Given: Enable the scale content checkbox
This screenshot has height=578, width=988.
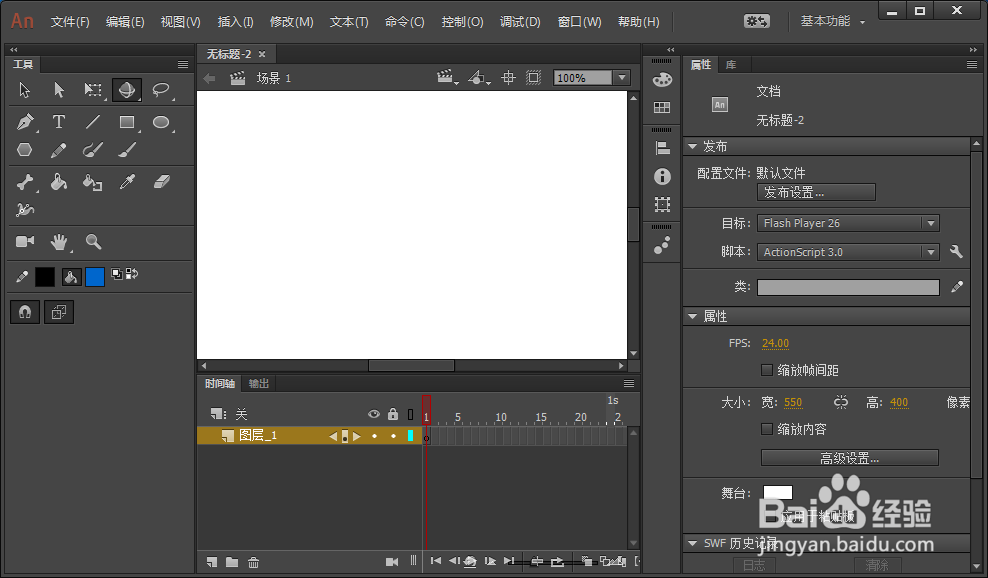Looking at the screenshot, I should pos(767,429).
